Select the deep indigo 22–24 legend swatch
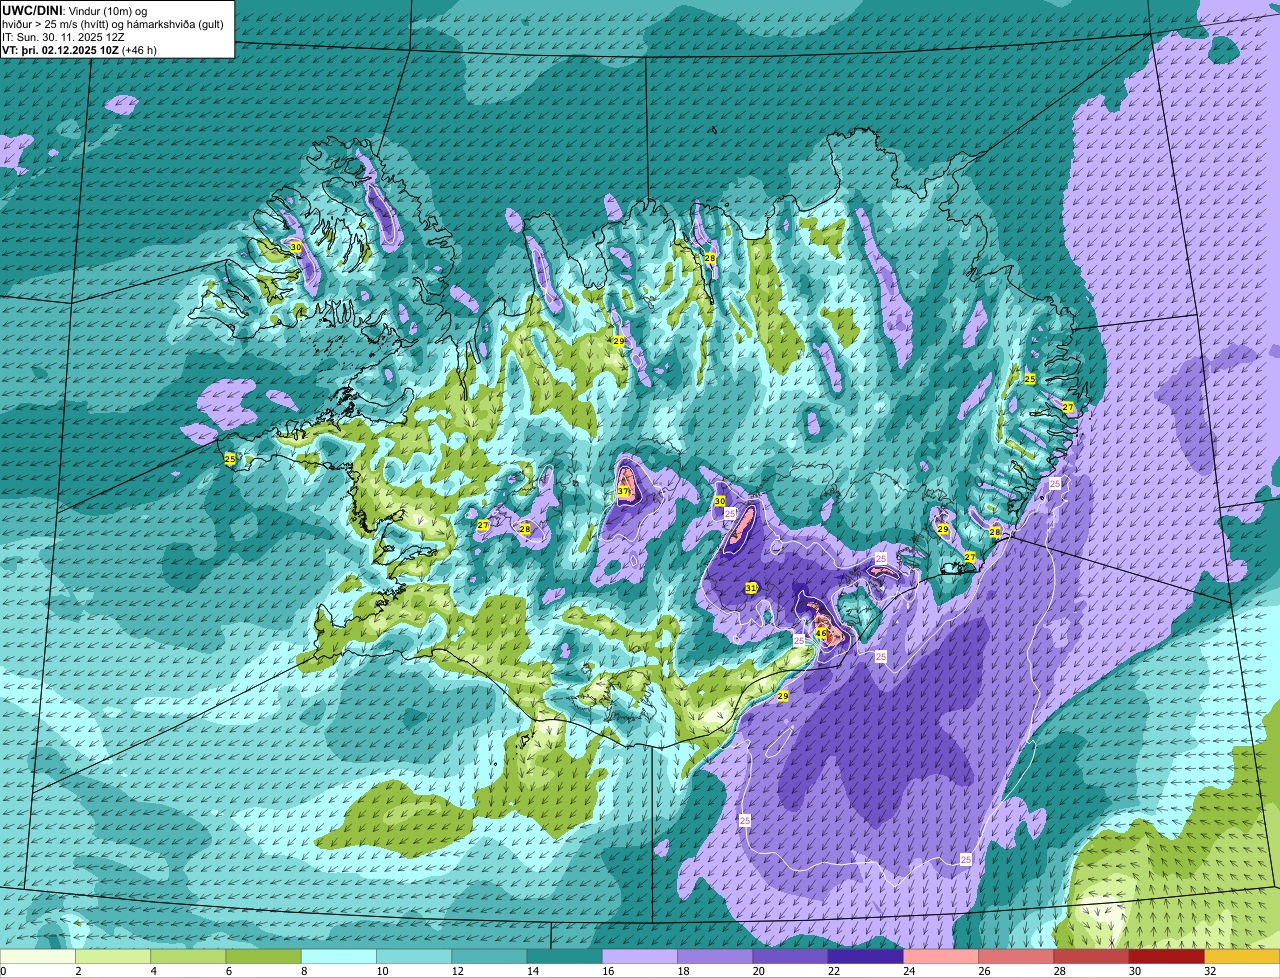The width and height of the screenshot is (1280, 978). 865,956
